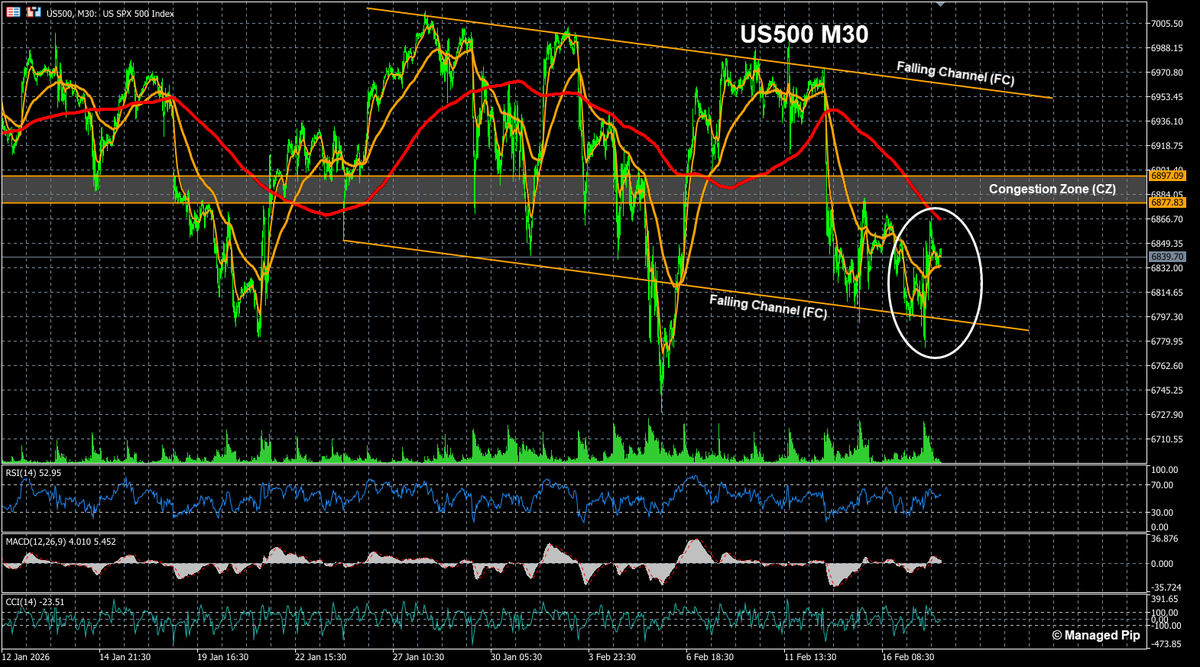Select the MACD(12,26,9) 4.010 5.452 label

pos(60,541)
